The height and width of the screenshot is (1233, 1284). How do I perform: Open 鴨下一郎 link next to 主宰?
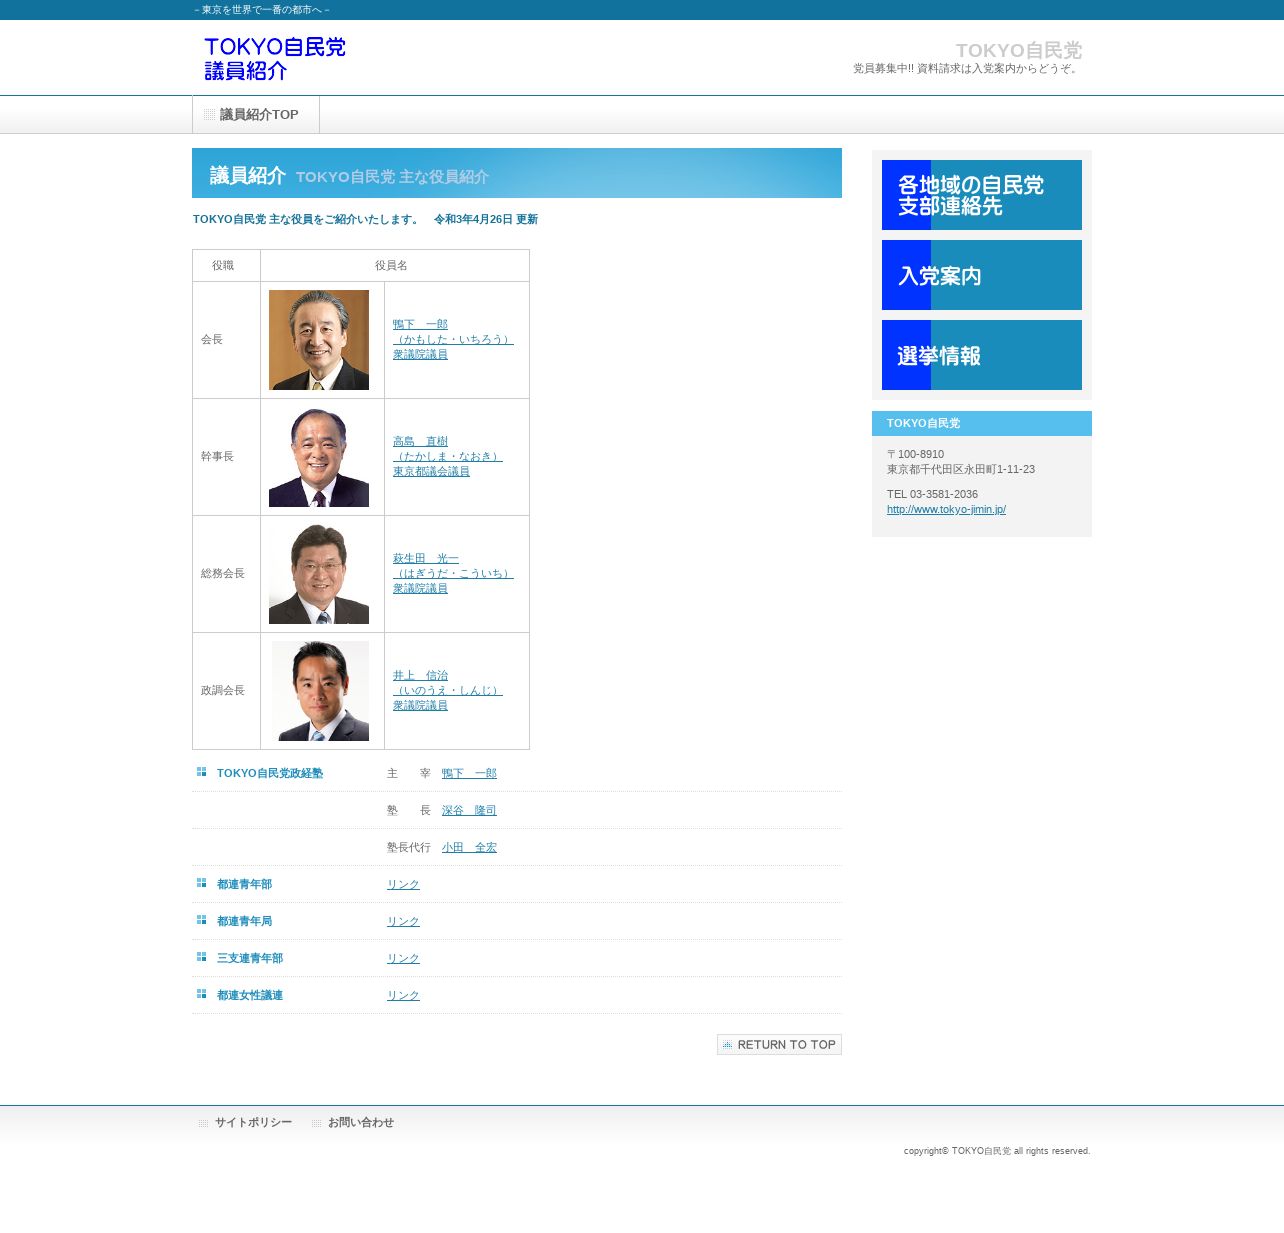click(469, 773)
